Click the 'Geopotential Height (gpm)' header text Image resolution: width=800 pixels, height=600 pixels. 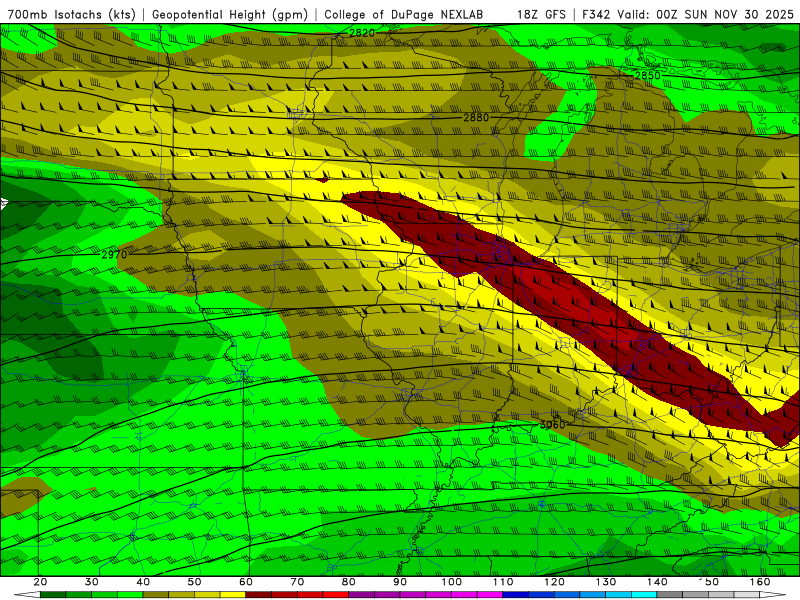(x=230, y=15)
